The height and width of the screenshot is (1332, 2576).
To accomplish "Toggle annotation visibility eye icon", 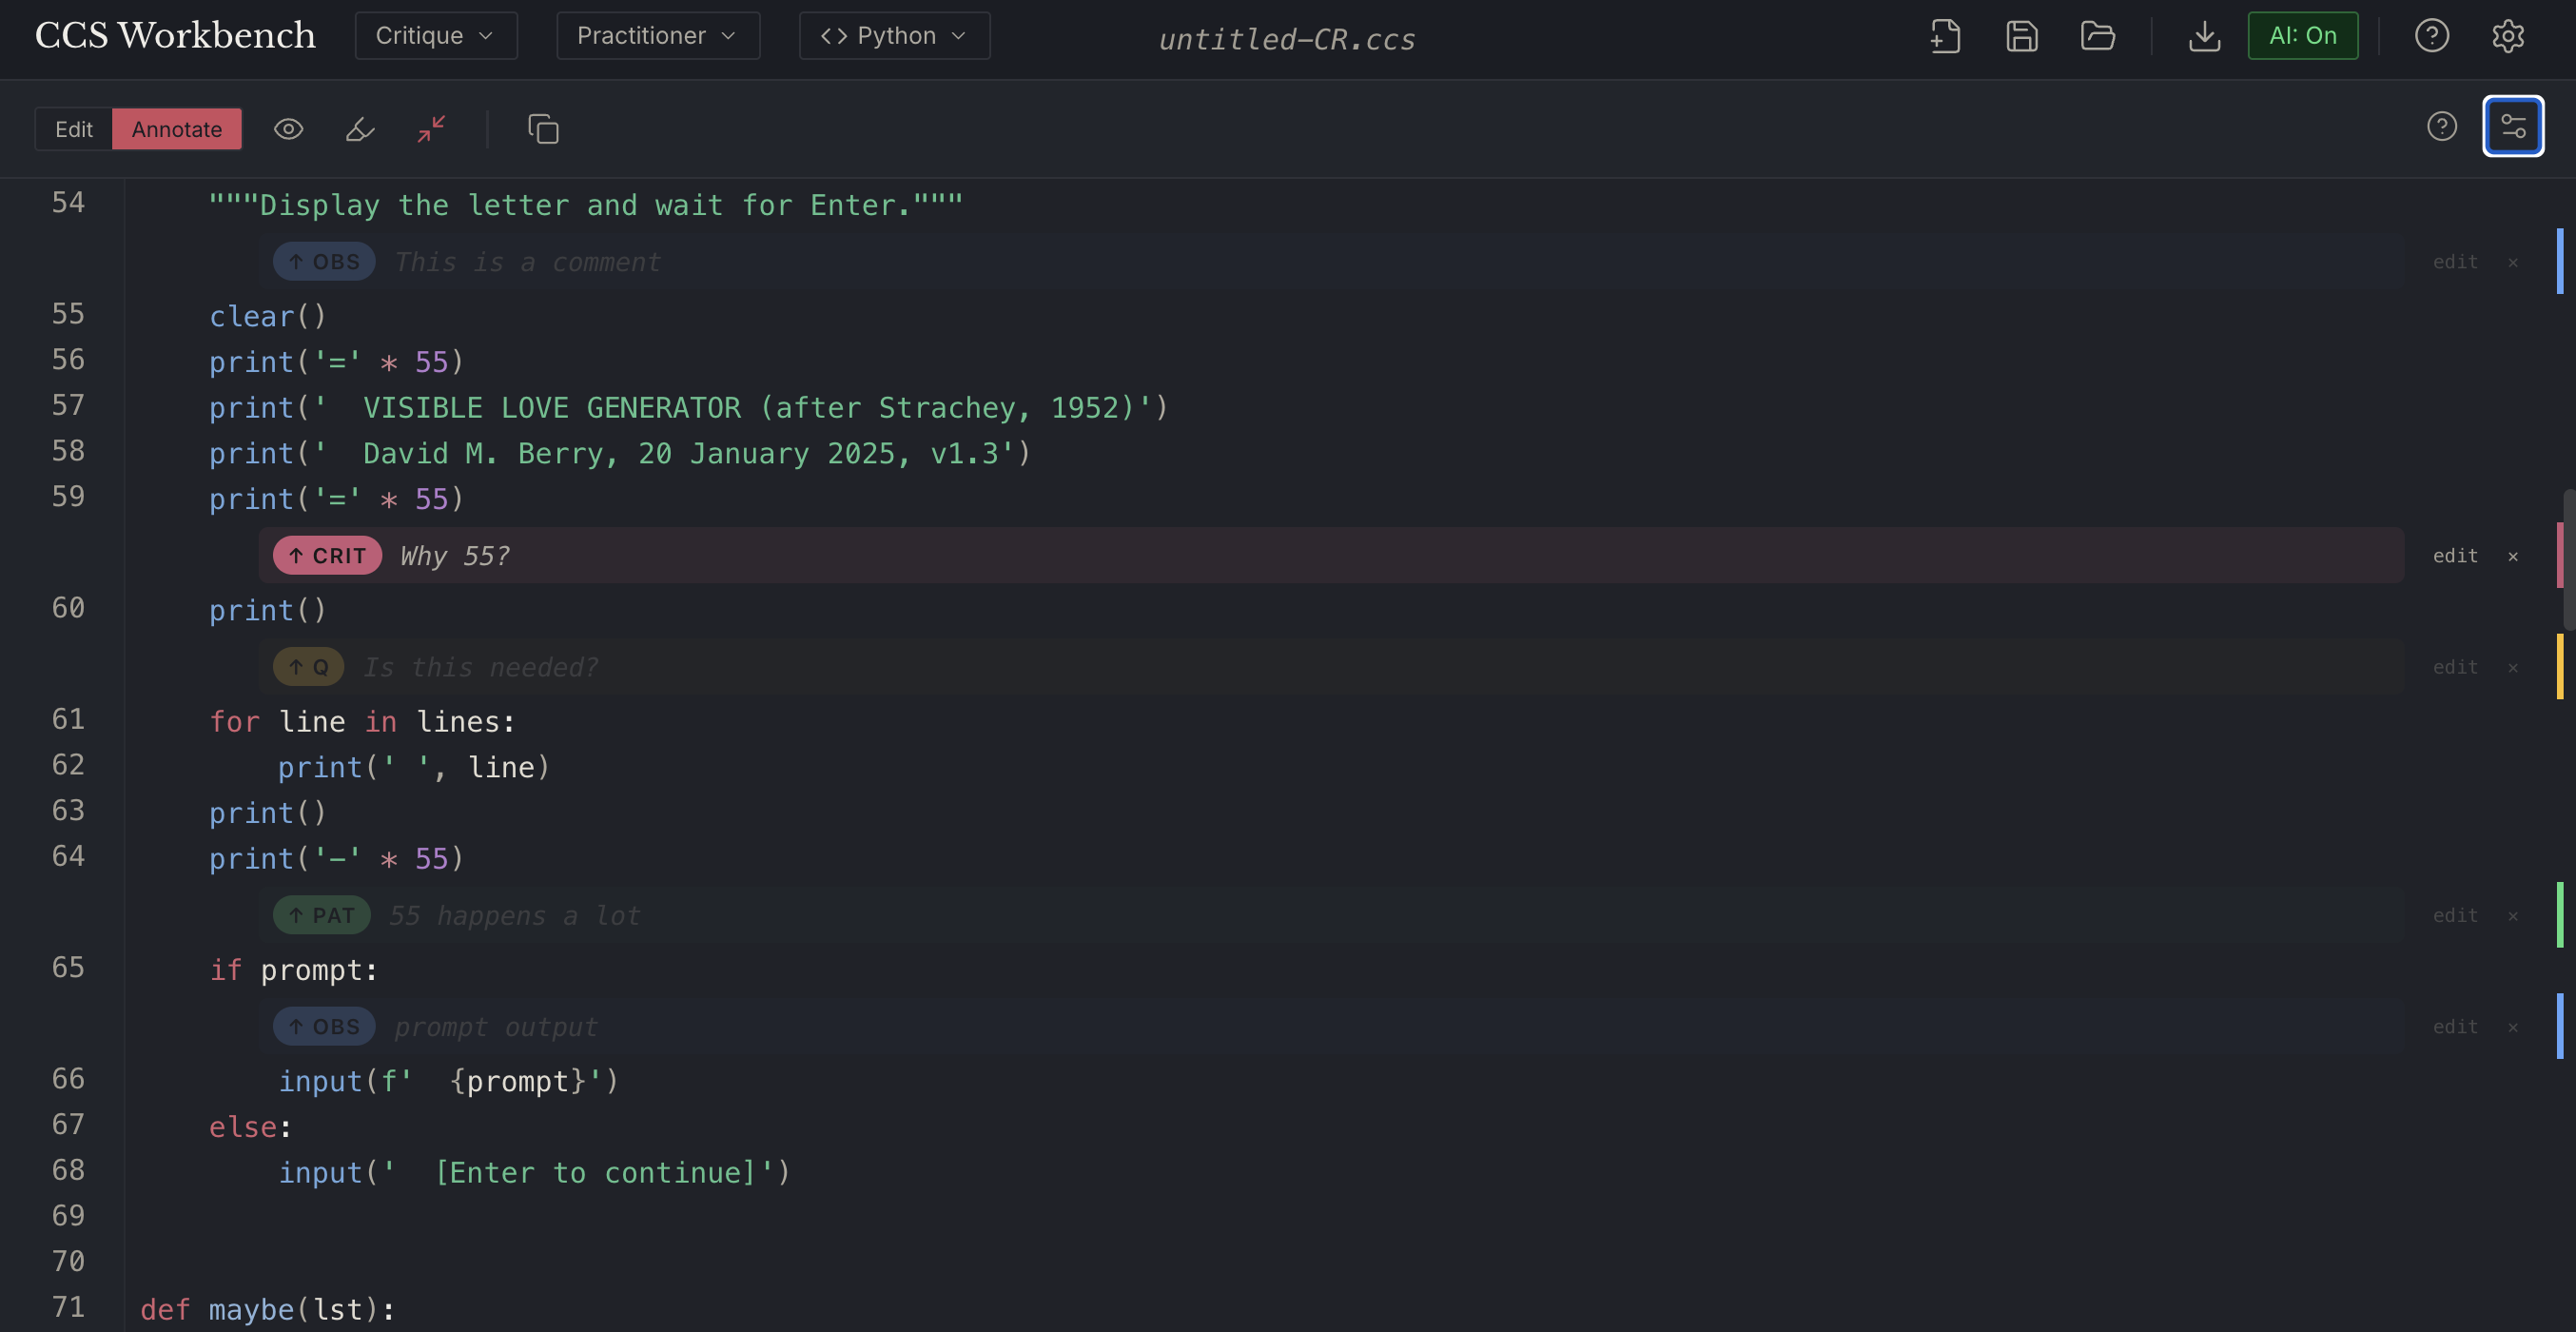I will click(x=288, y=129).
